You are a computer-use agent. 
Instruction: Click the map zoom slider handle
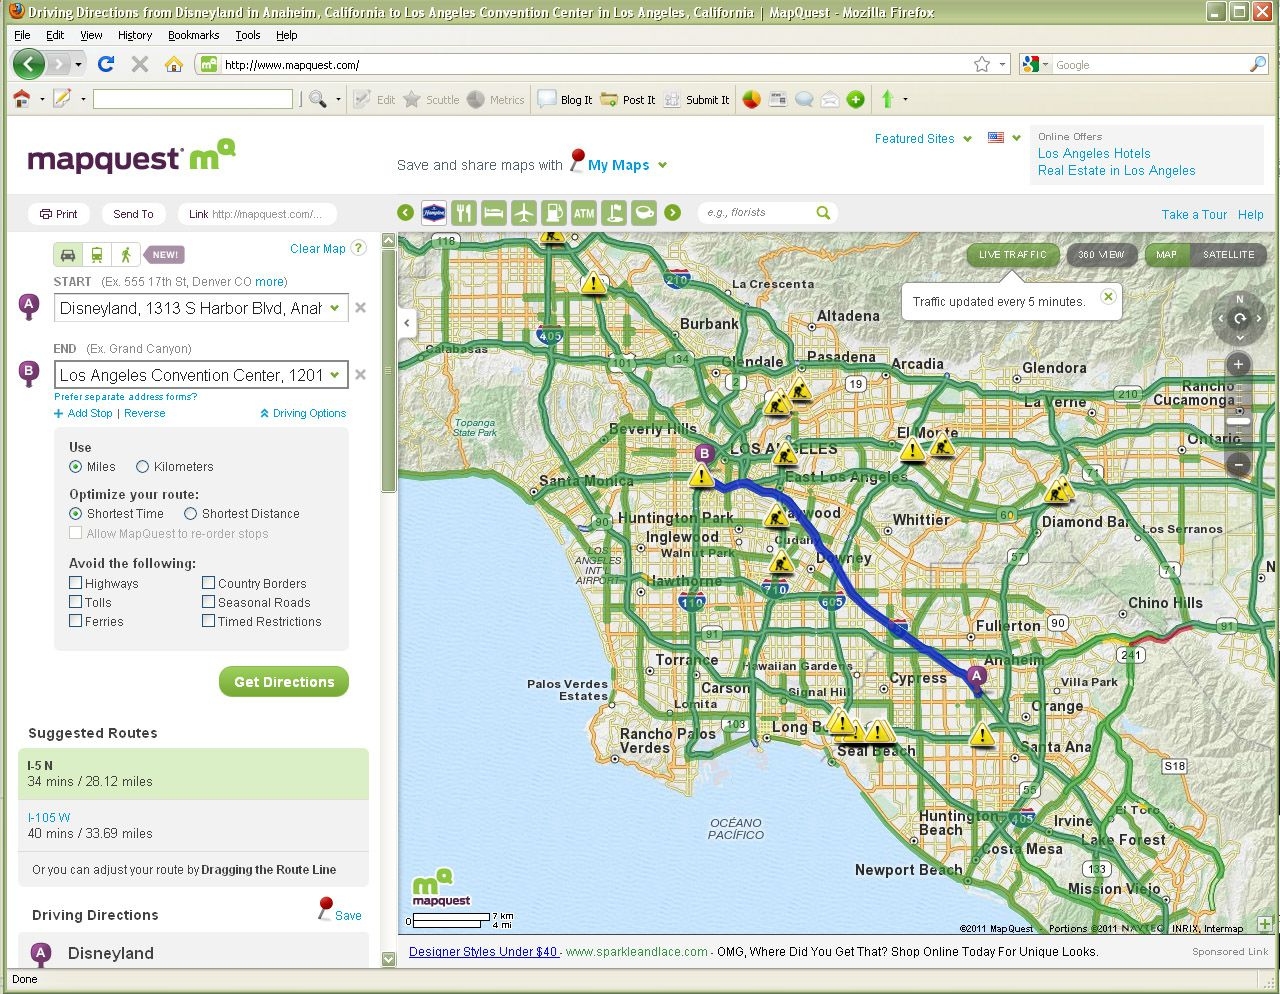[1238, 421]
